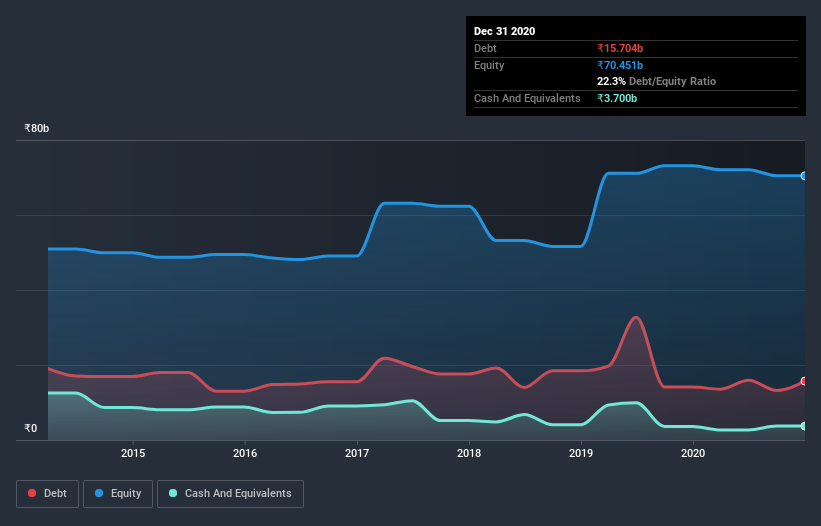Click the 22.3% Debt/Equity Ratio text
The width and height of the screenshot is (821, 526).
[x=657, y=81]
